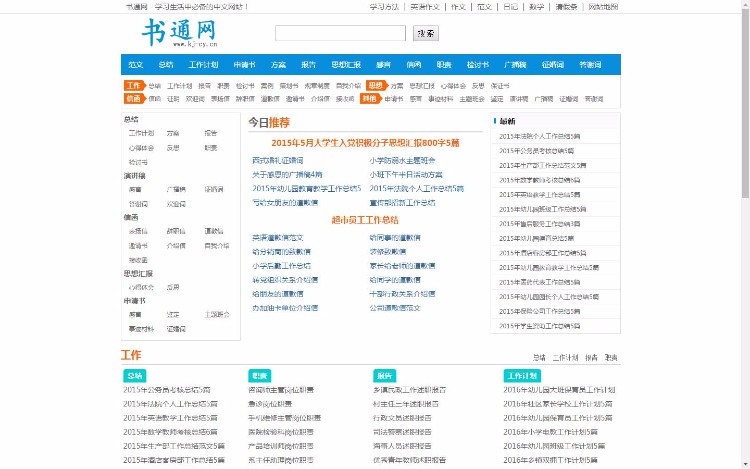Open 给朋友的道歉信

(278, 294)
